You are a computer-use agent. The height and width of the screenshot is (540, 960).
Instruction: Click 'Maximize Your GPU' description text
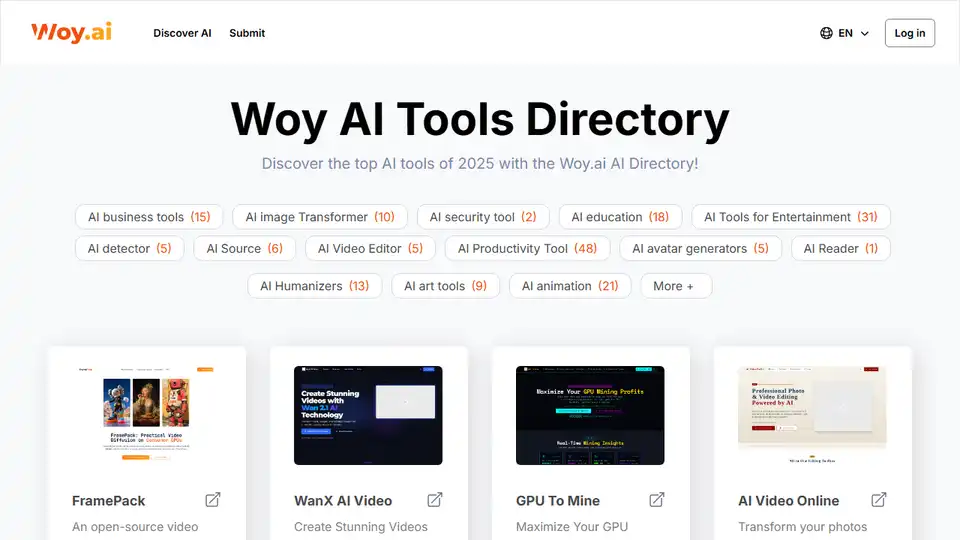click(572, 527)
